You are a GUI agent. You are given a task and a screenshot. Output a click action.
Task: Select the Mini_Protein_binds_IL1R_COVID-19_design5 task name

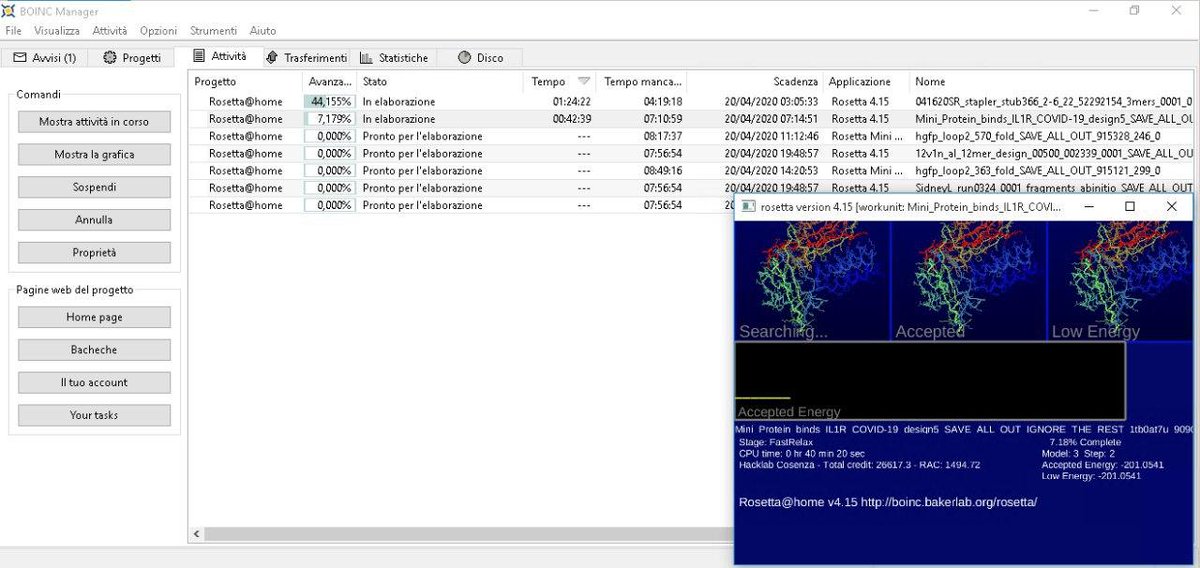pos(1054,119)
